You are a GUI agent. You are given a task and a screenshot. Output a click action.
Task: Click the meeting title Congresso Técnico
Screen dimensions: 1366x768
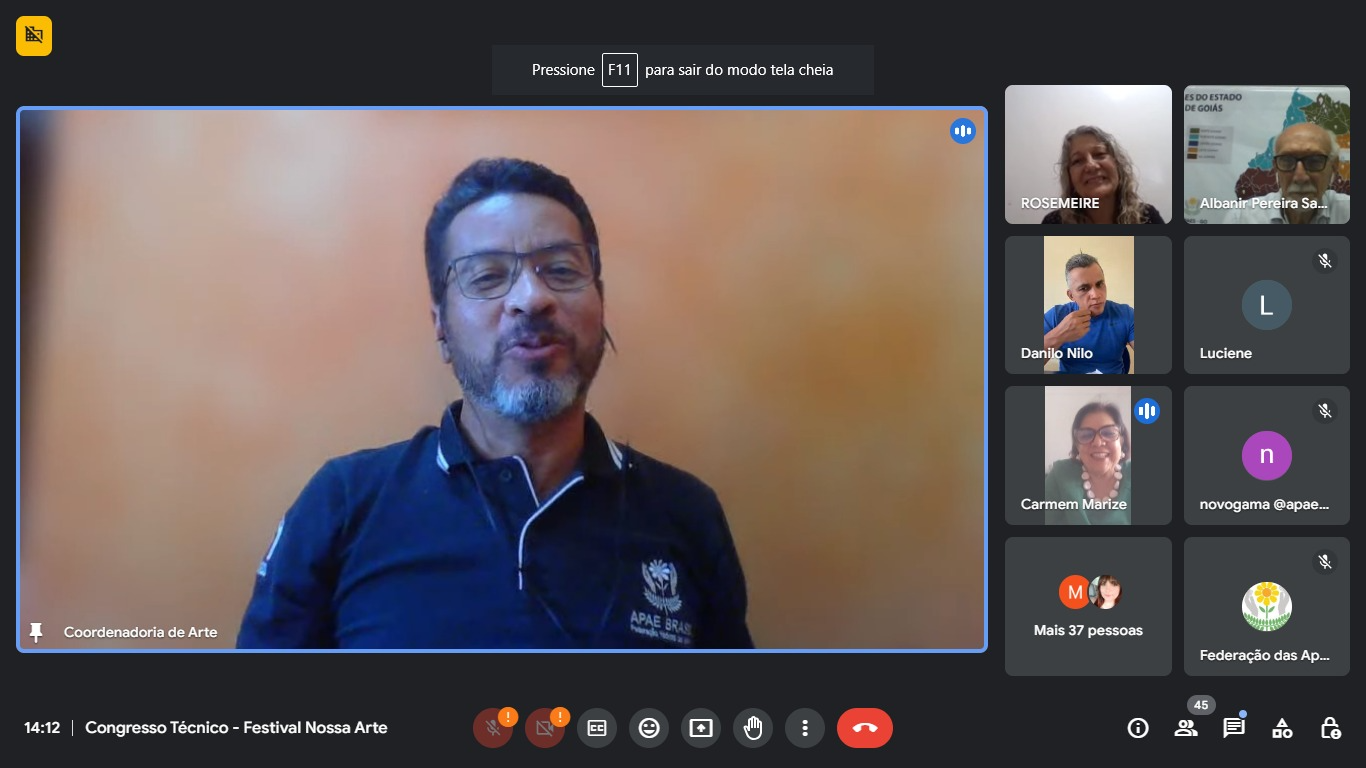click(x=236, y=728)
